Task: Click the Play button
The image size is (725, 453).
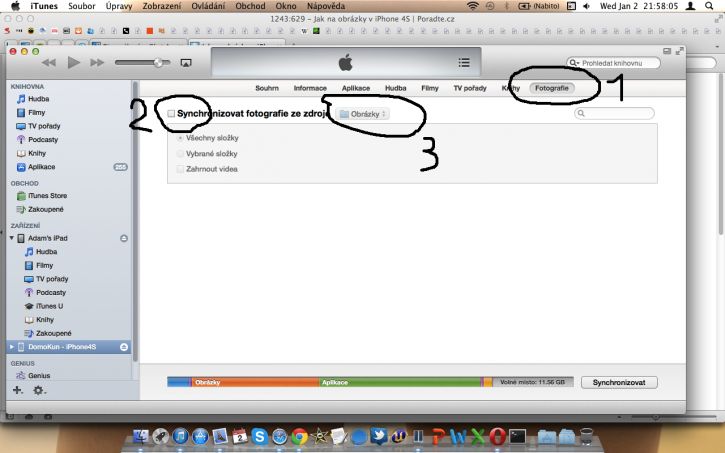Action: click(74, 62)
